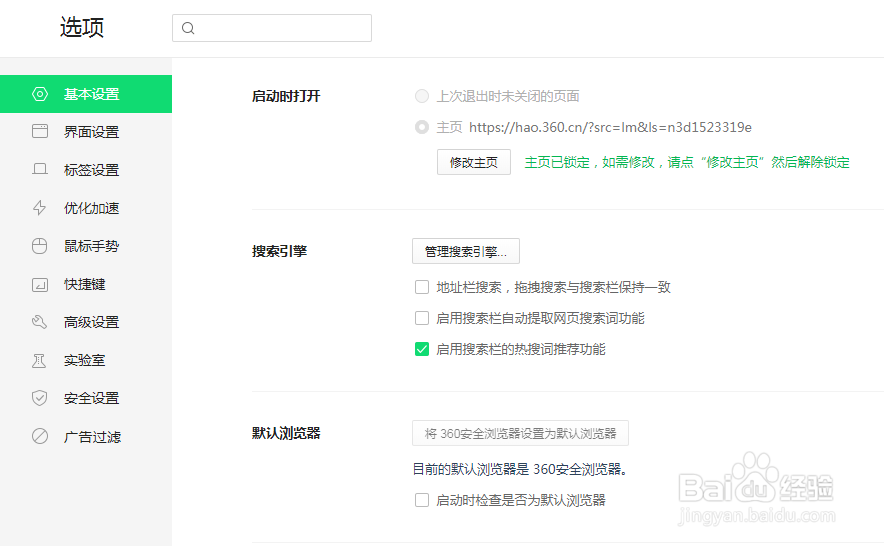Click the 启动时打开 heading
Viewport: 884px width, 546px height.
(x=286, y=96)
